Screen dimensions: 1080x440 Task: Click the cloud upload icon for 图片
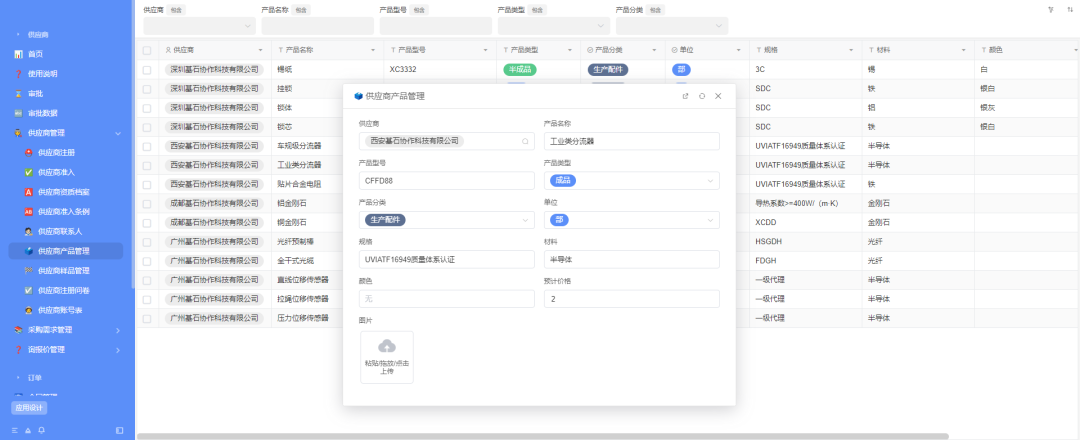387,346
